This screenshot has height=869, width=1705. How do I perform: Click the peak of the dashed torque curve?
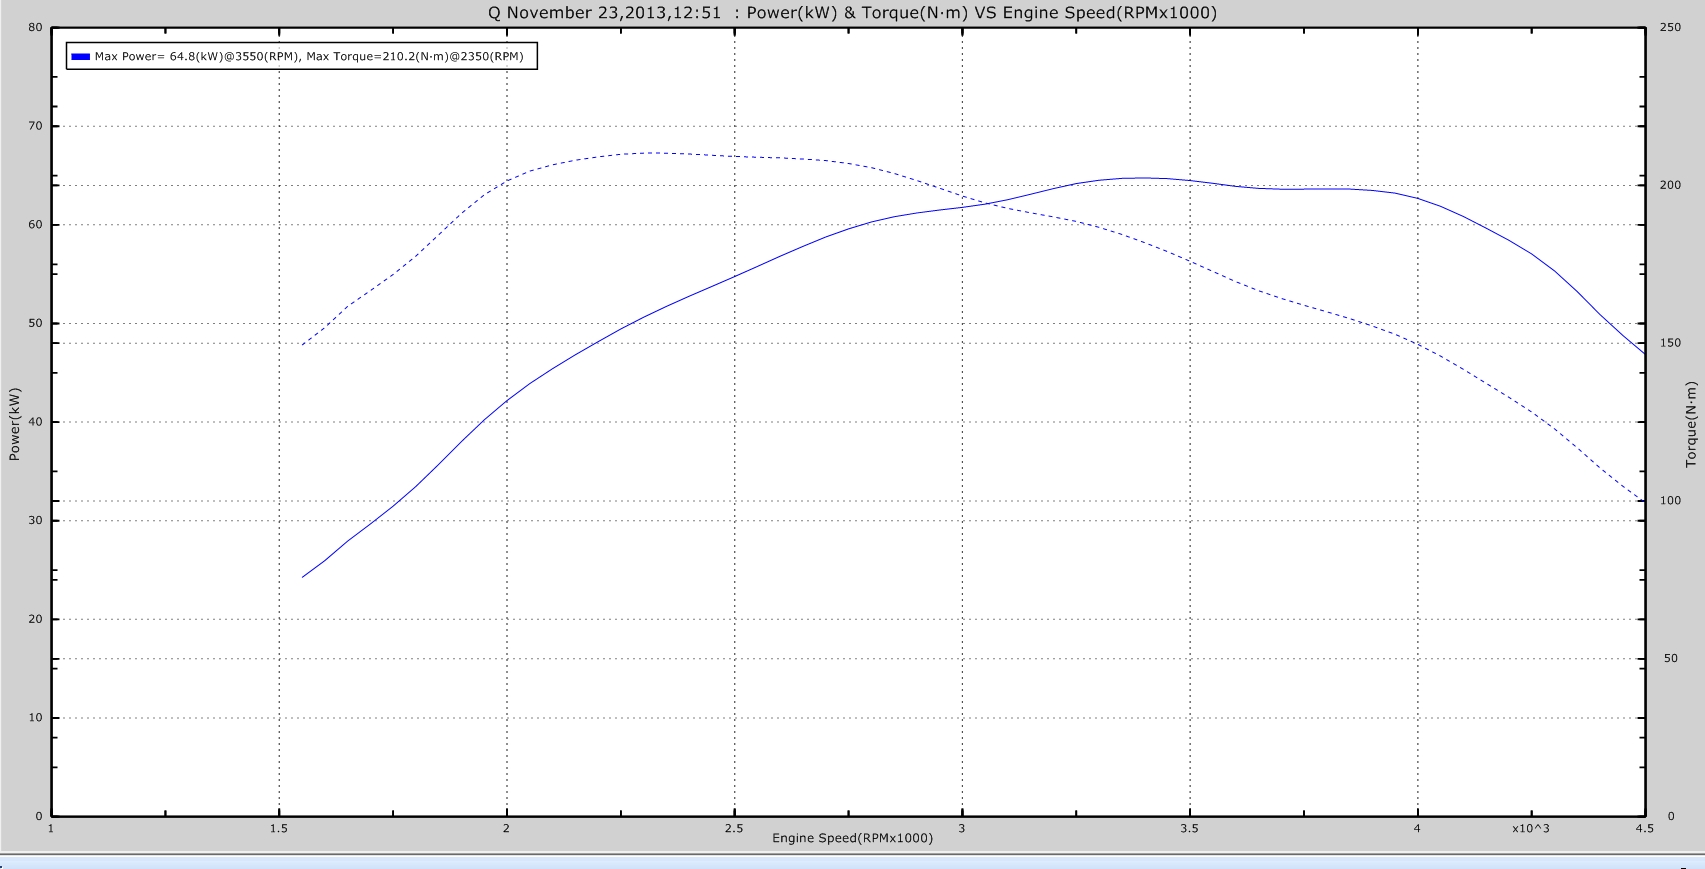point(652,153)
